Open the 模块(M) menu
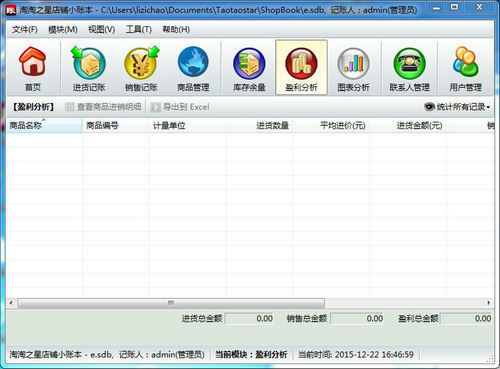 [x=63, y=30]
